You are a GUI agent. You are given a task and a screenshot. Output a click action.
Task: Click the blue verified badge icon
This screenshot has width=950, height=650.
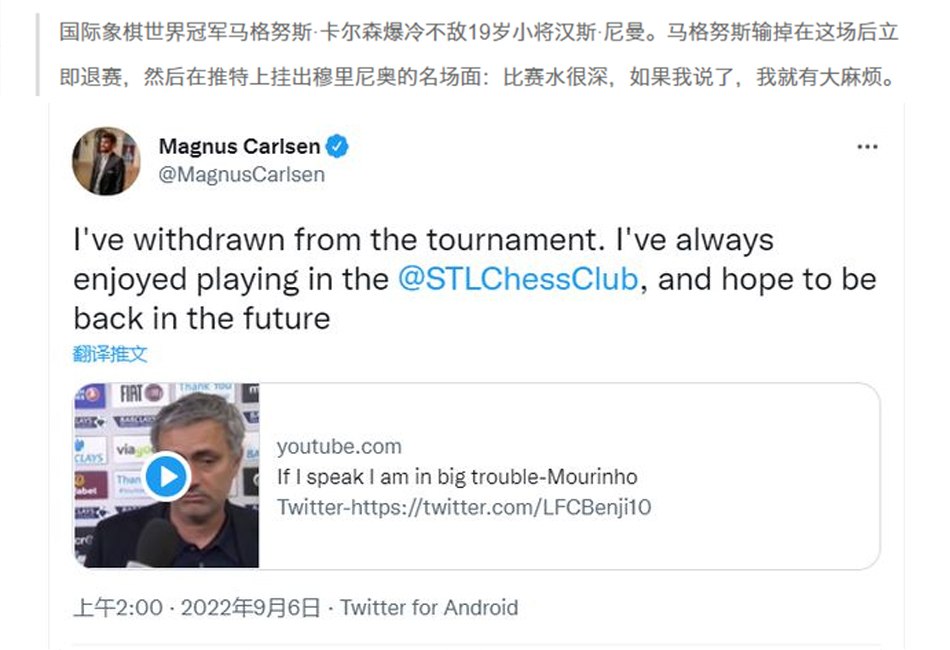[339, 146]
